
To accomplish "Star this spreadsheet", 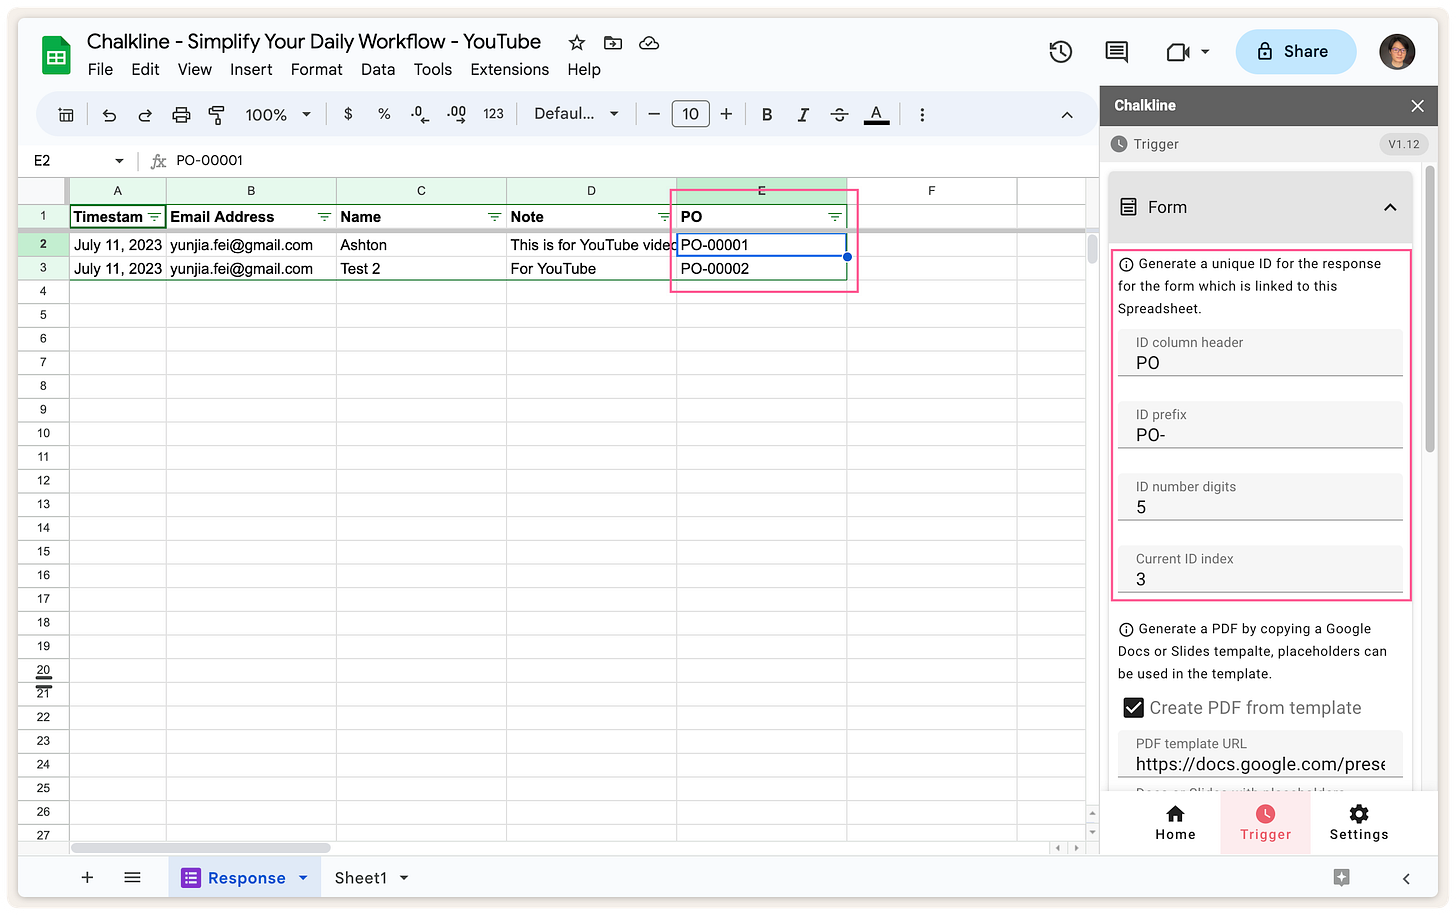I will (x=577, y=43).
